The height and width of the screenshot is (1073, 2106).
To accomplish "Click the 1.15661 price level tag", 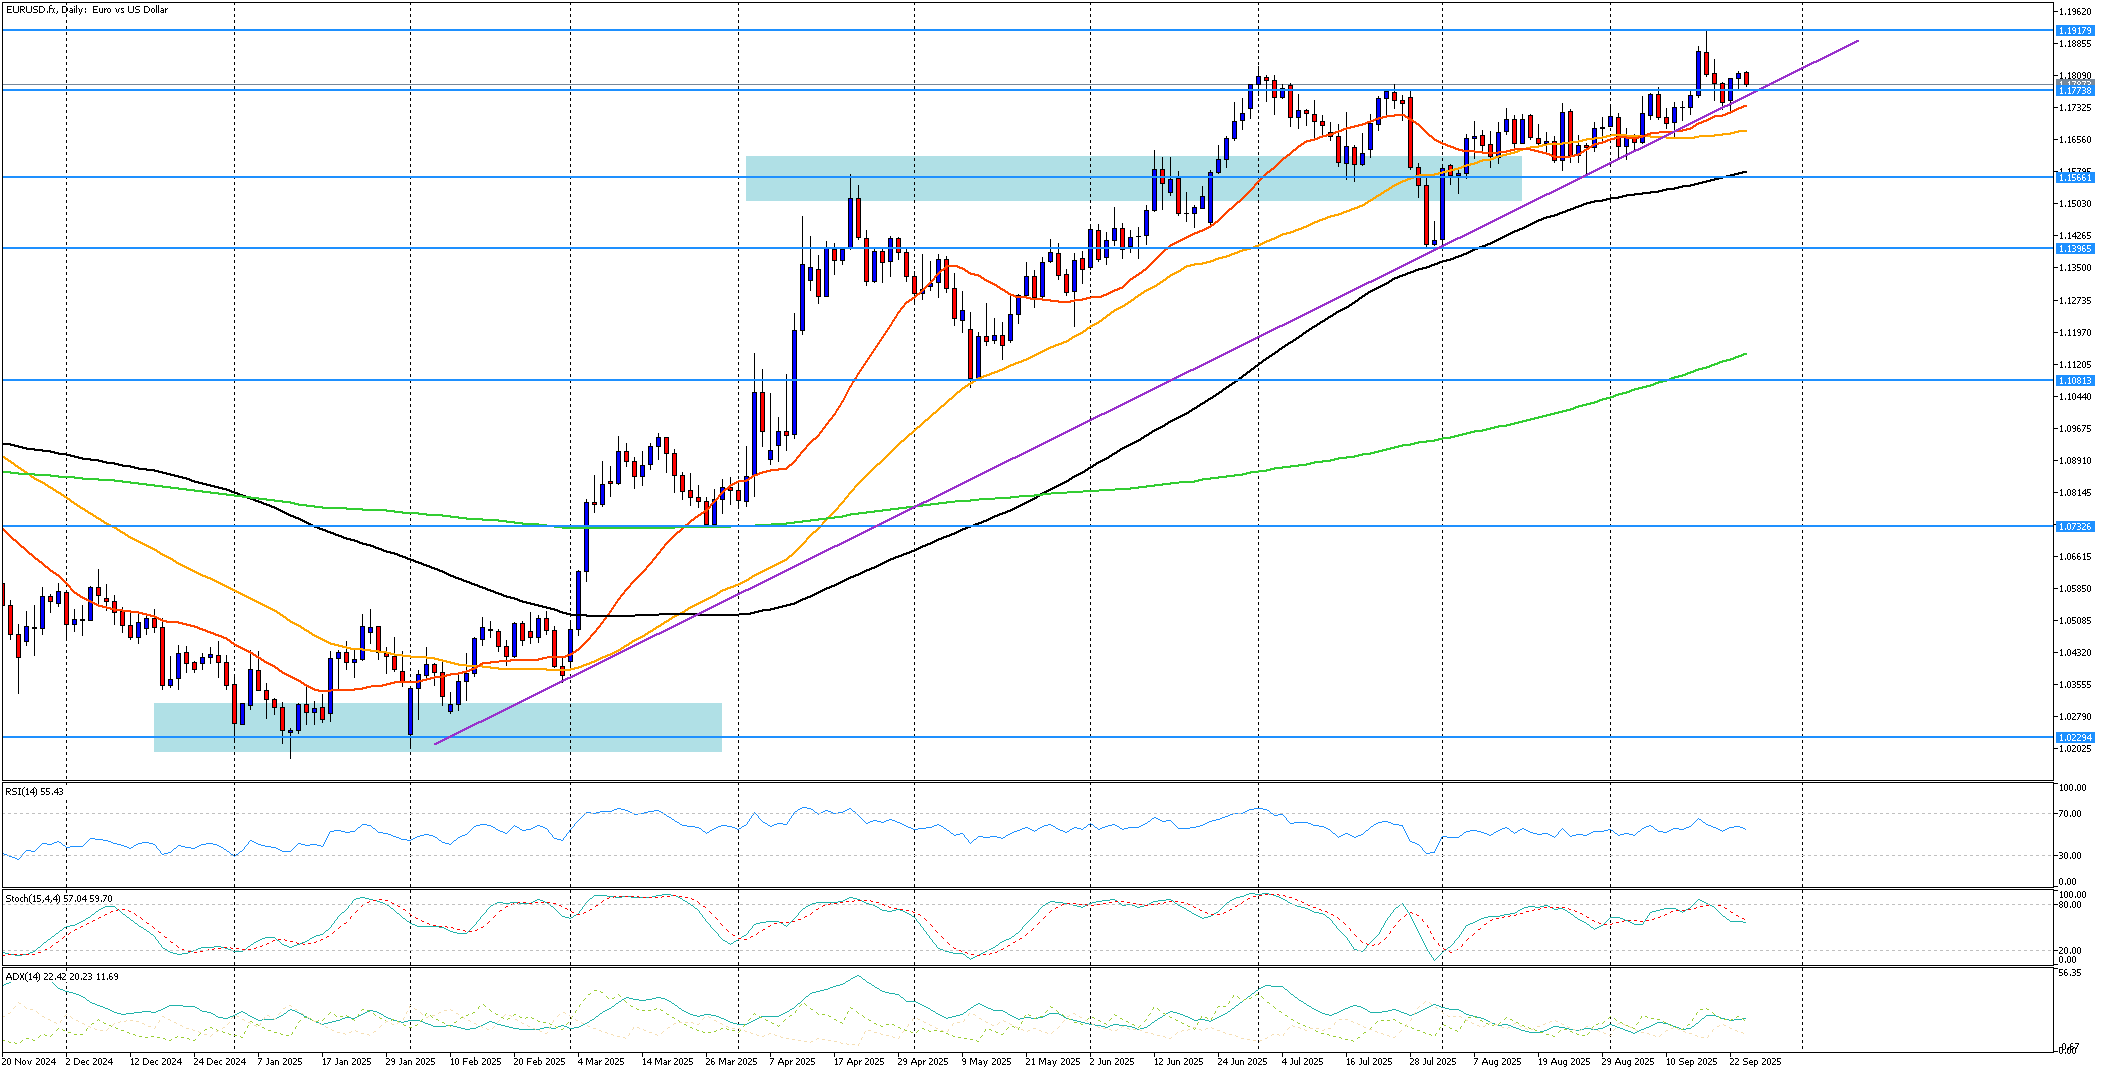I will click(x=2074, y=177).
